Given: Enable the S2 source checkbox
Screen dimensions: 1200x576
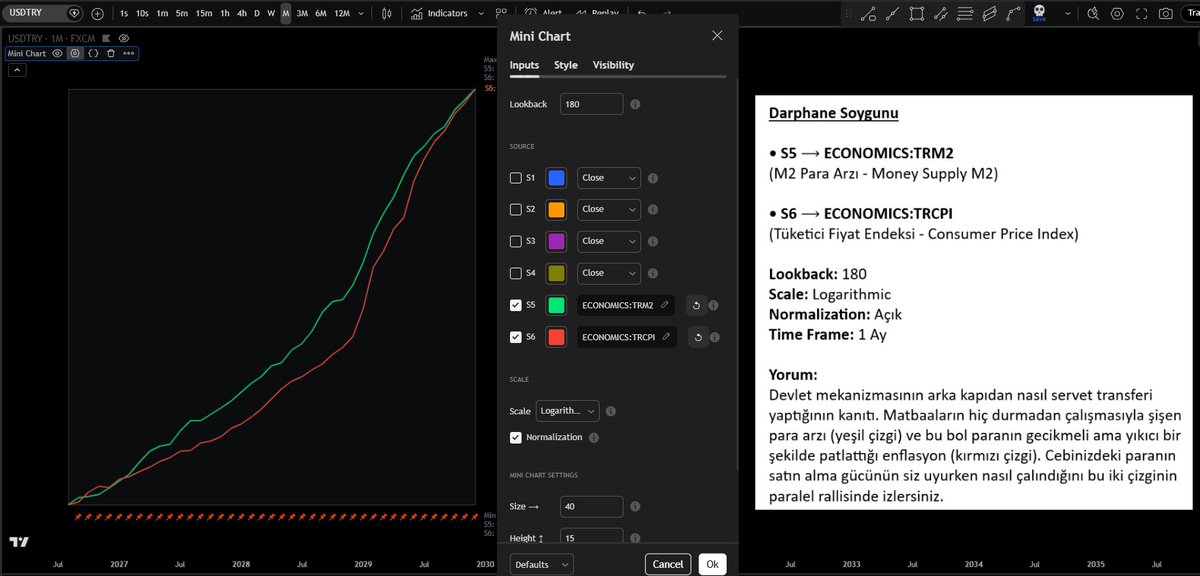Looking at the screenshot, I should coord(516,210).
